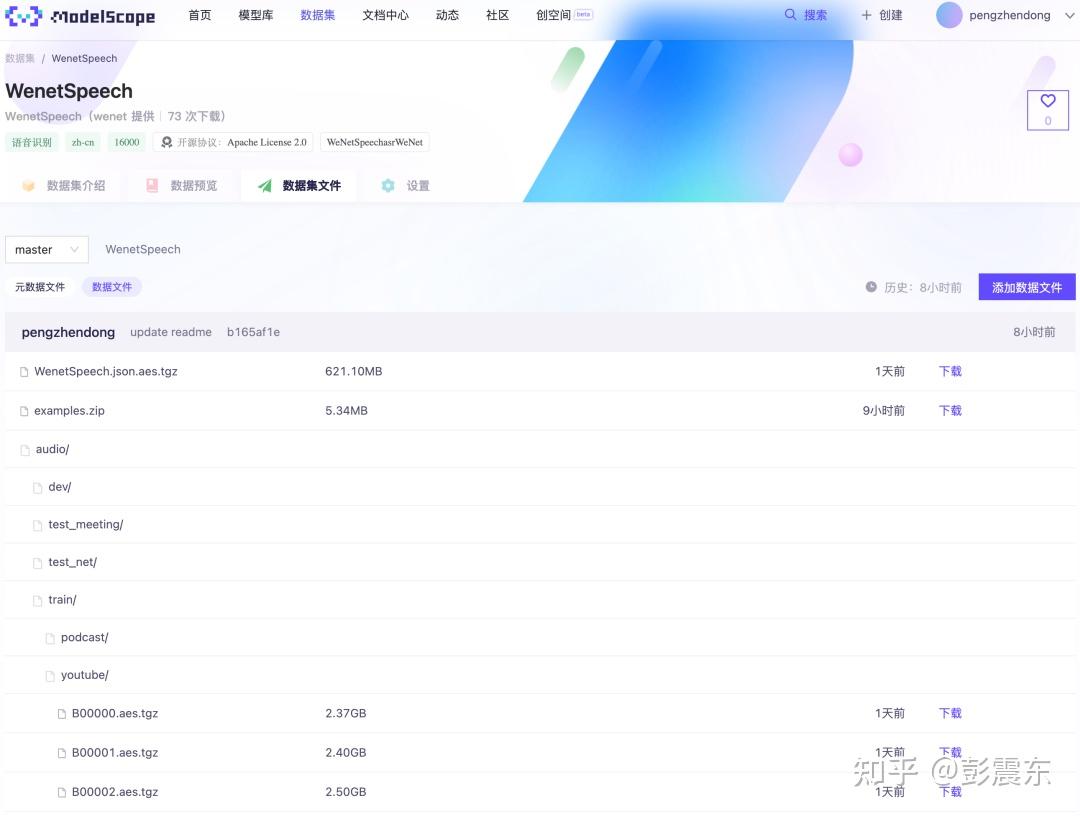This screenshot has width=1080, height=816.
Task: Open 动态 in the top navigation
Action: [447, 15]
